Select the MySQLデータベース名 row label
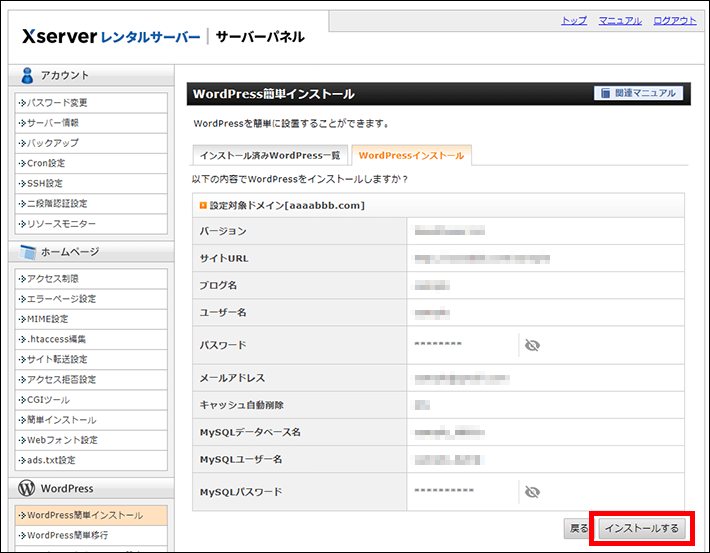Screen dimensions: 710x553 [x=250, y=433]
